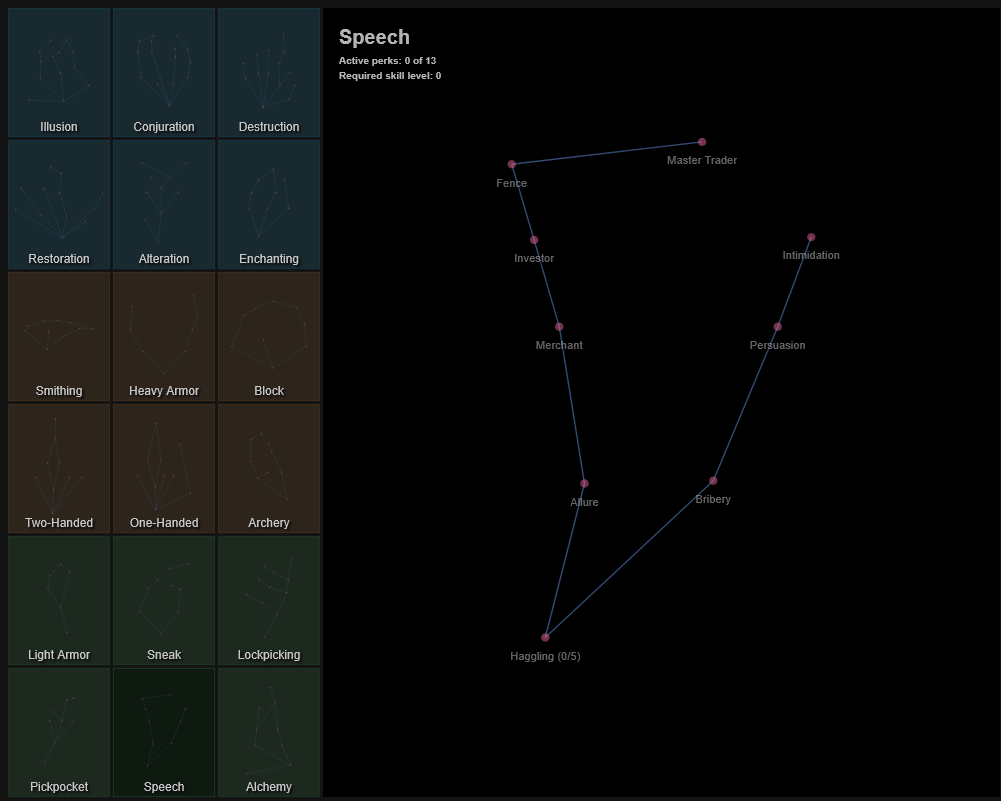
Task: Activate the Master Trader perk node
Action: pos(702,142)
